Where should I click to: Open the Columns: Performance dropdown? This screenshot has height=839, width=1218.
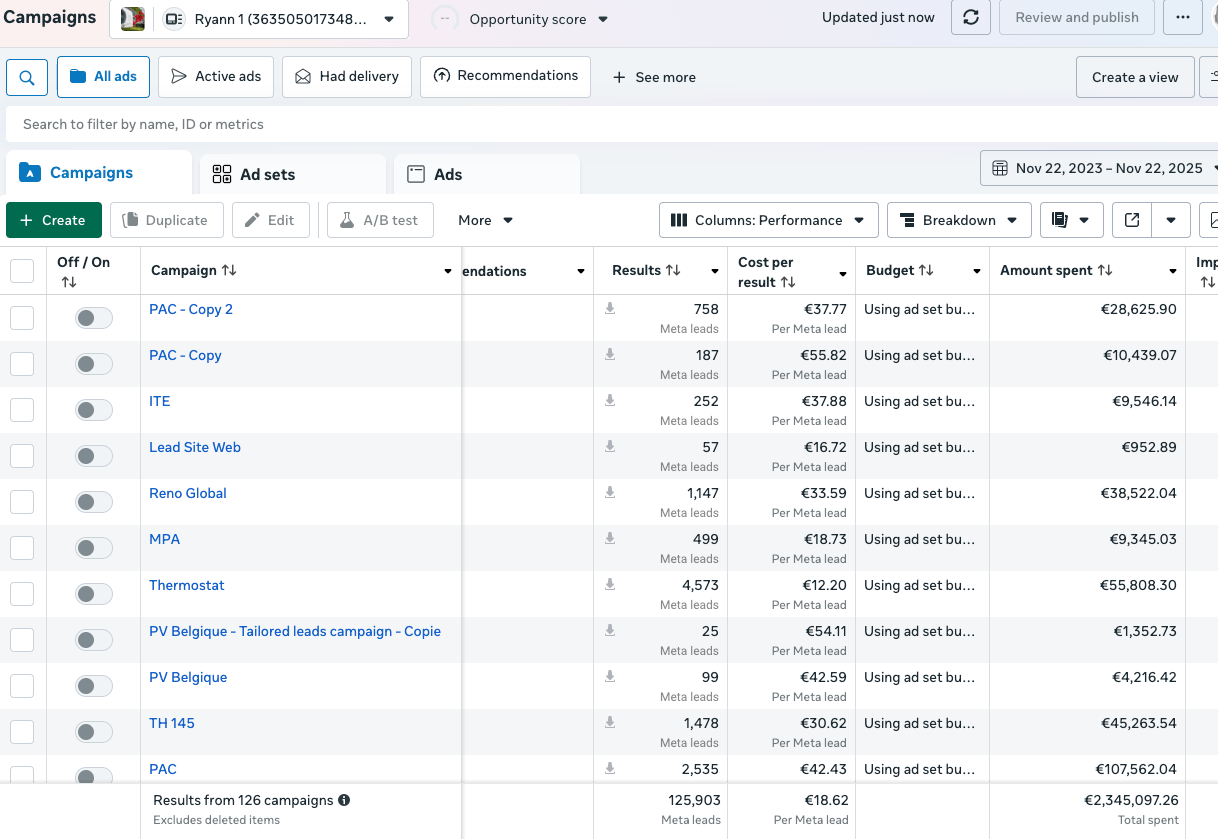pos(769,220)
